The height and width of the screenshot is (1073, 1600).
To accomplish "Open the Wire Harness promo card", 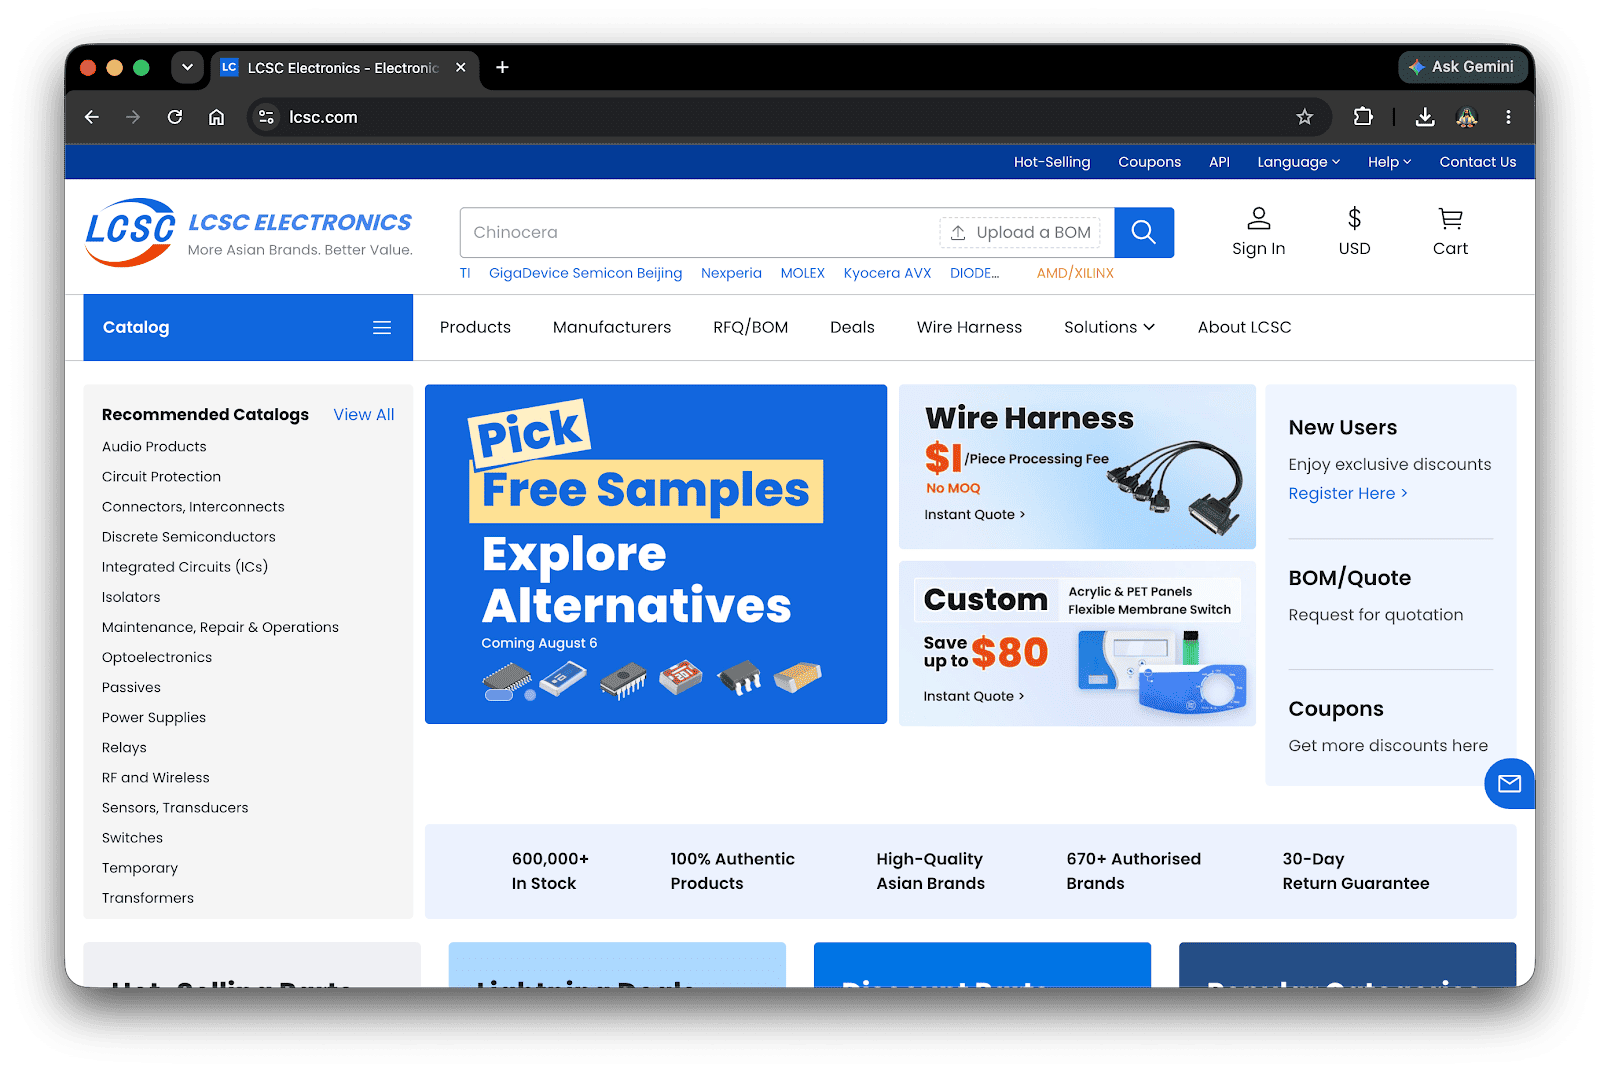I will tap(1077, 467).
